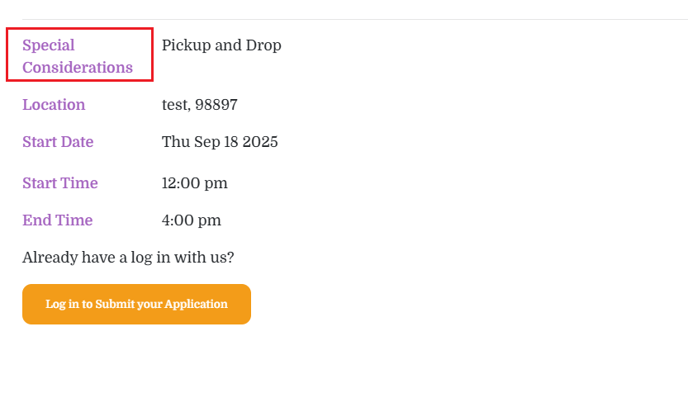The height and width of the screenshot is (393, 688).
Task: Select the word Drop in considerations value
Action: 263,46
